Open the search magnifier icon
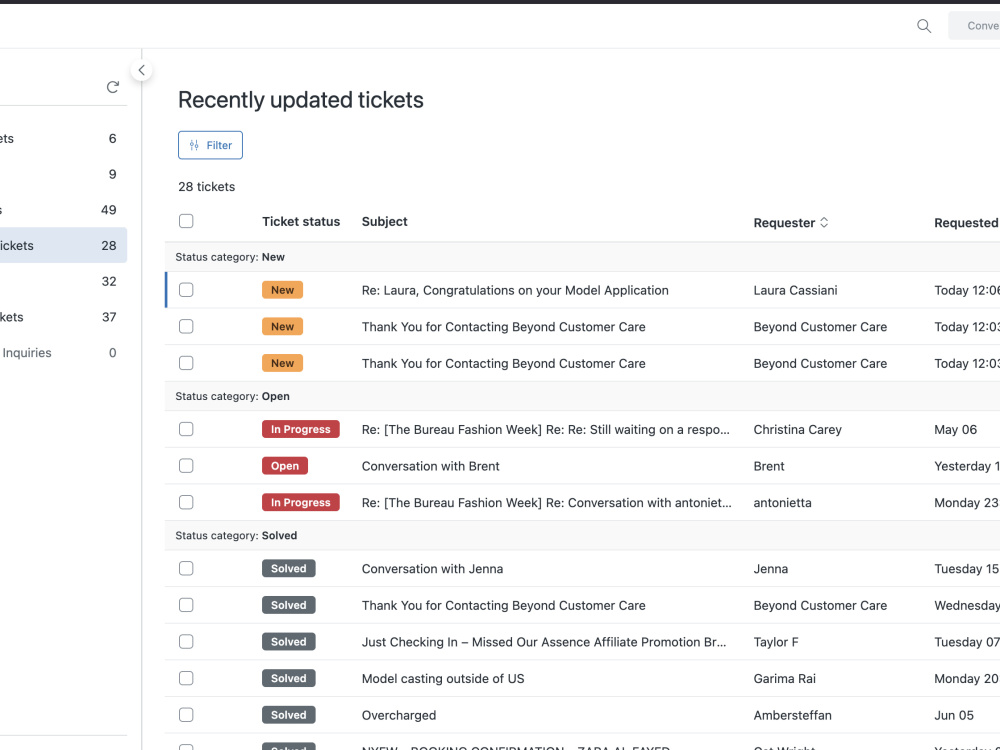Image resolution: width=1000 pixels, height=750 pixels. click(x=923, y=26)
